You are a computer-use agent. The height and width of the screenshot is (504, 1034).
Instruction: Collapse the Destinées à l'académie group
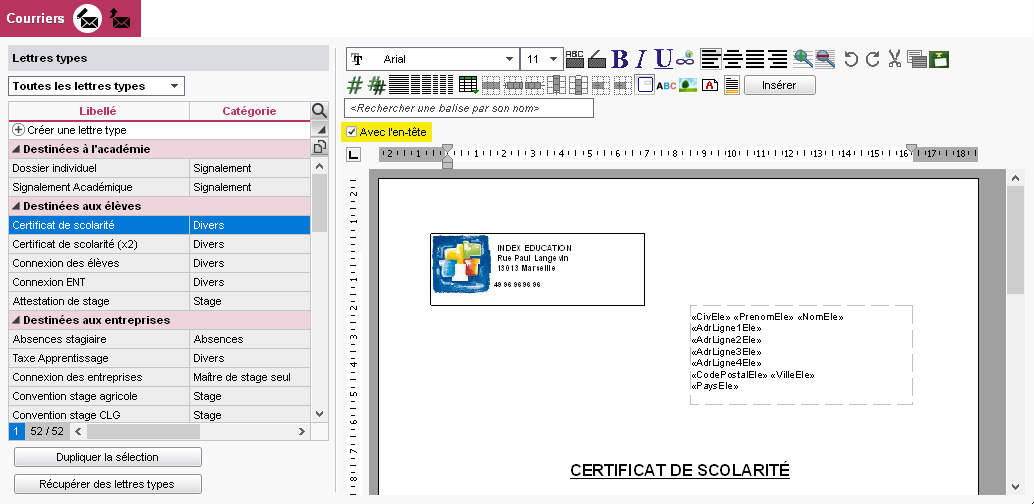pyautogui.click(x=17, y=149)
